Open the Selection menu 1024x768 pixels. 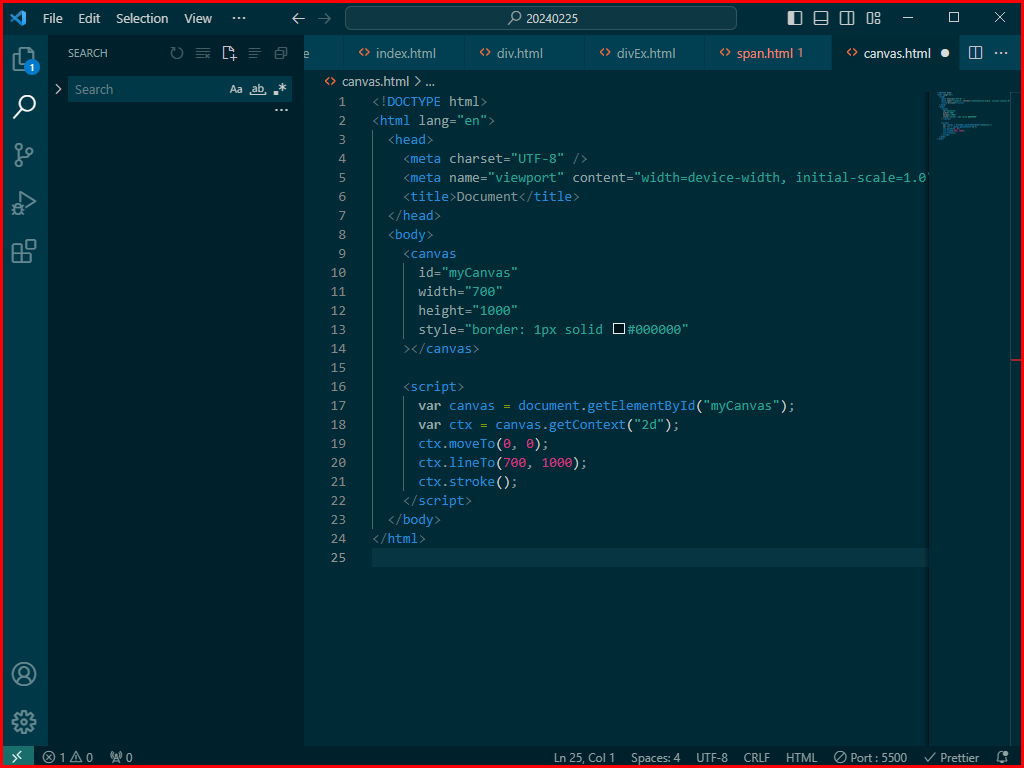tap(142, 18)
